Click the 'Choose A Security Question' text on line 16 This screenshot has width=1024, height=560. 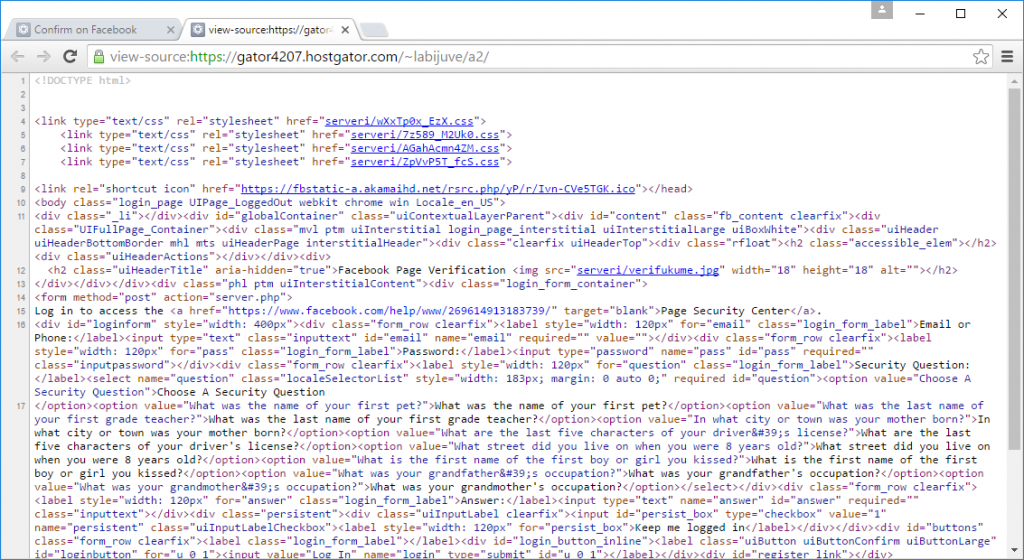click(241, 392)
